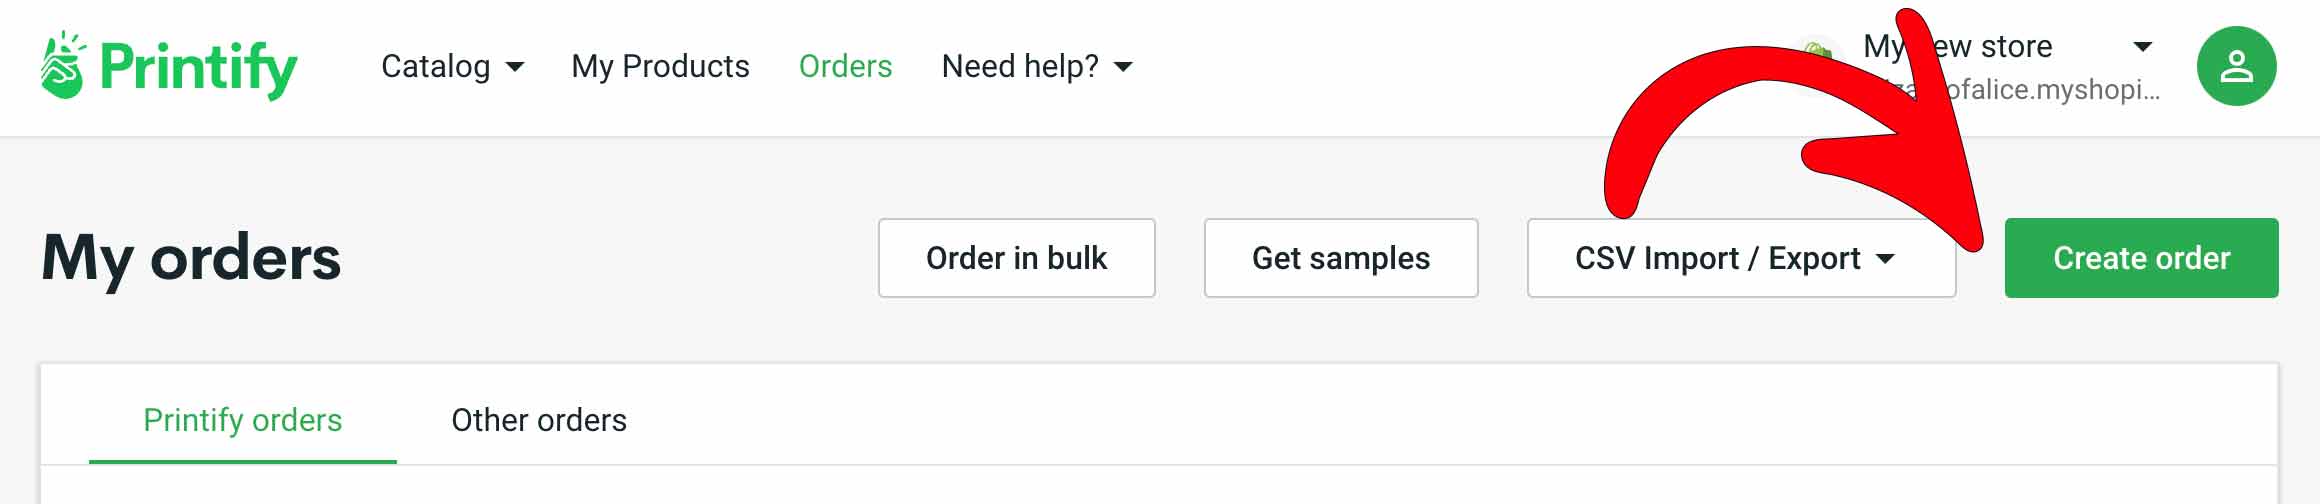Select Orders in the top navigation
Viewport: 2320px width, 504px height.
pyautogui.click(x=845, y=66)
